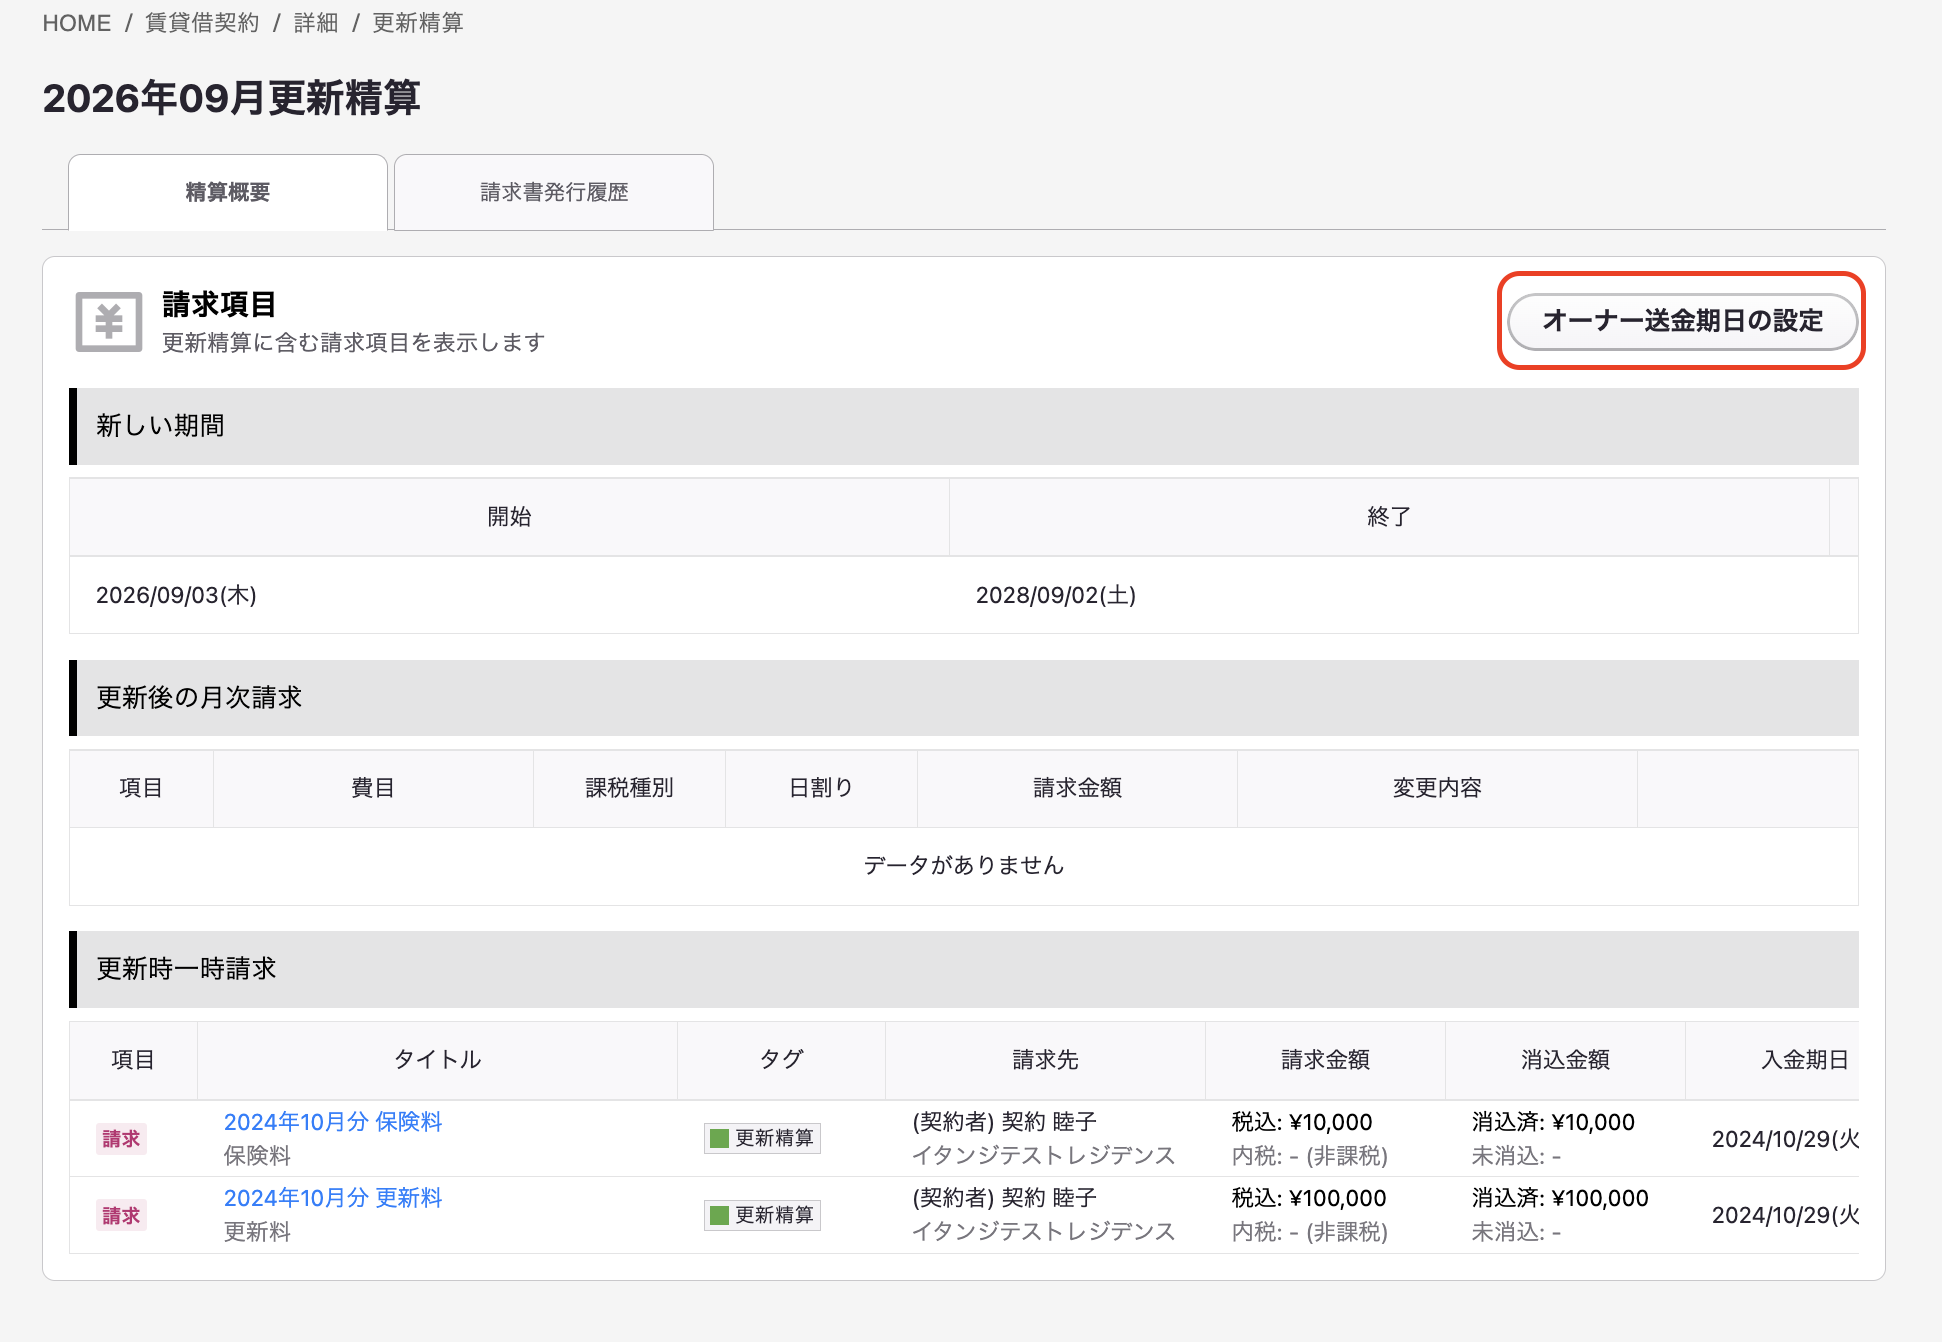Click the 更新時一時請求 section header

coord(964,969)
